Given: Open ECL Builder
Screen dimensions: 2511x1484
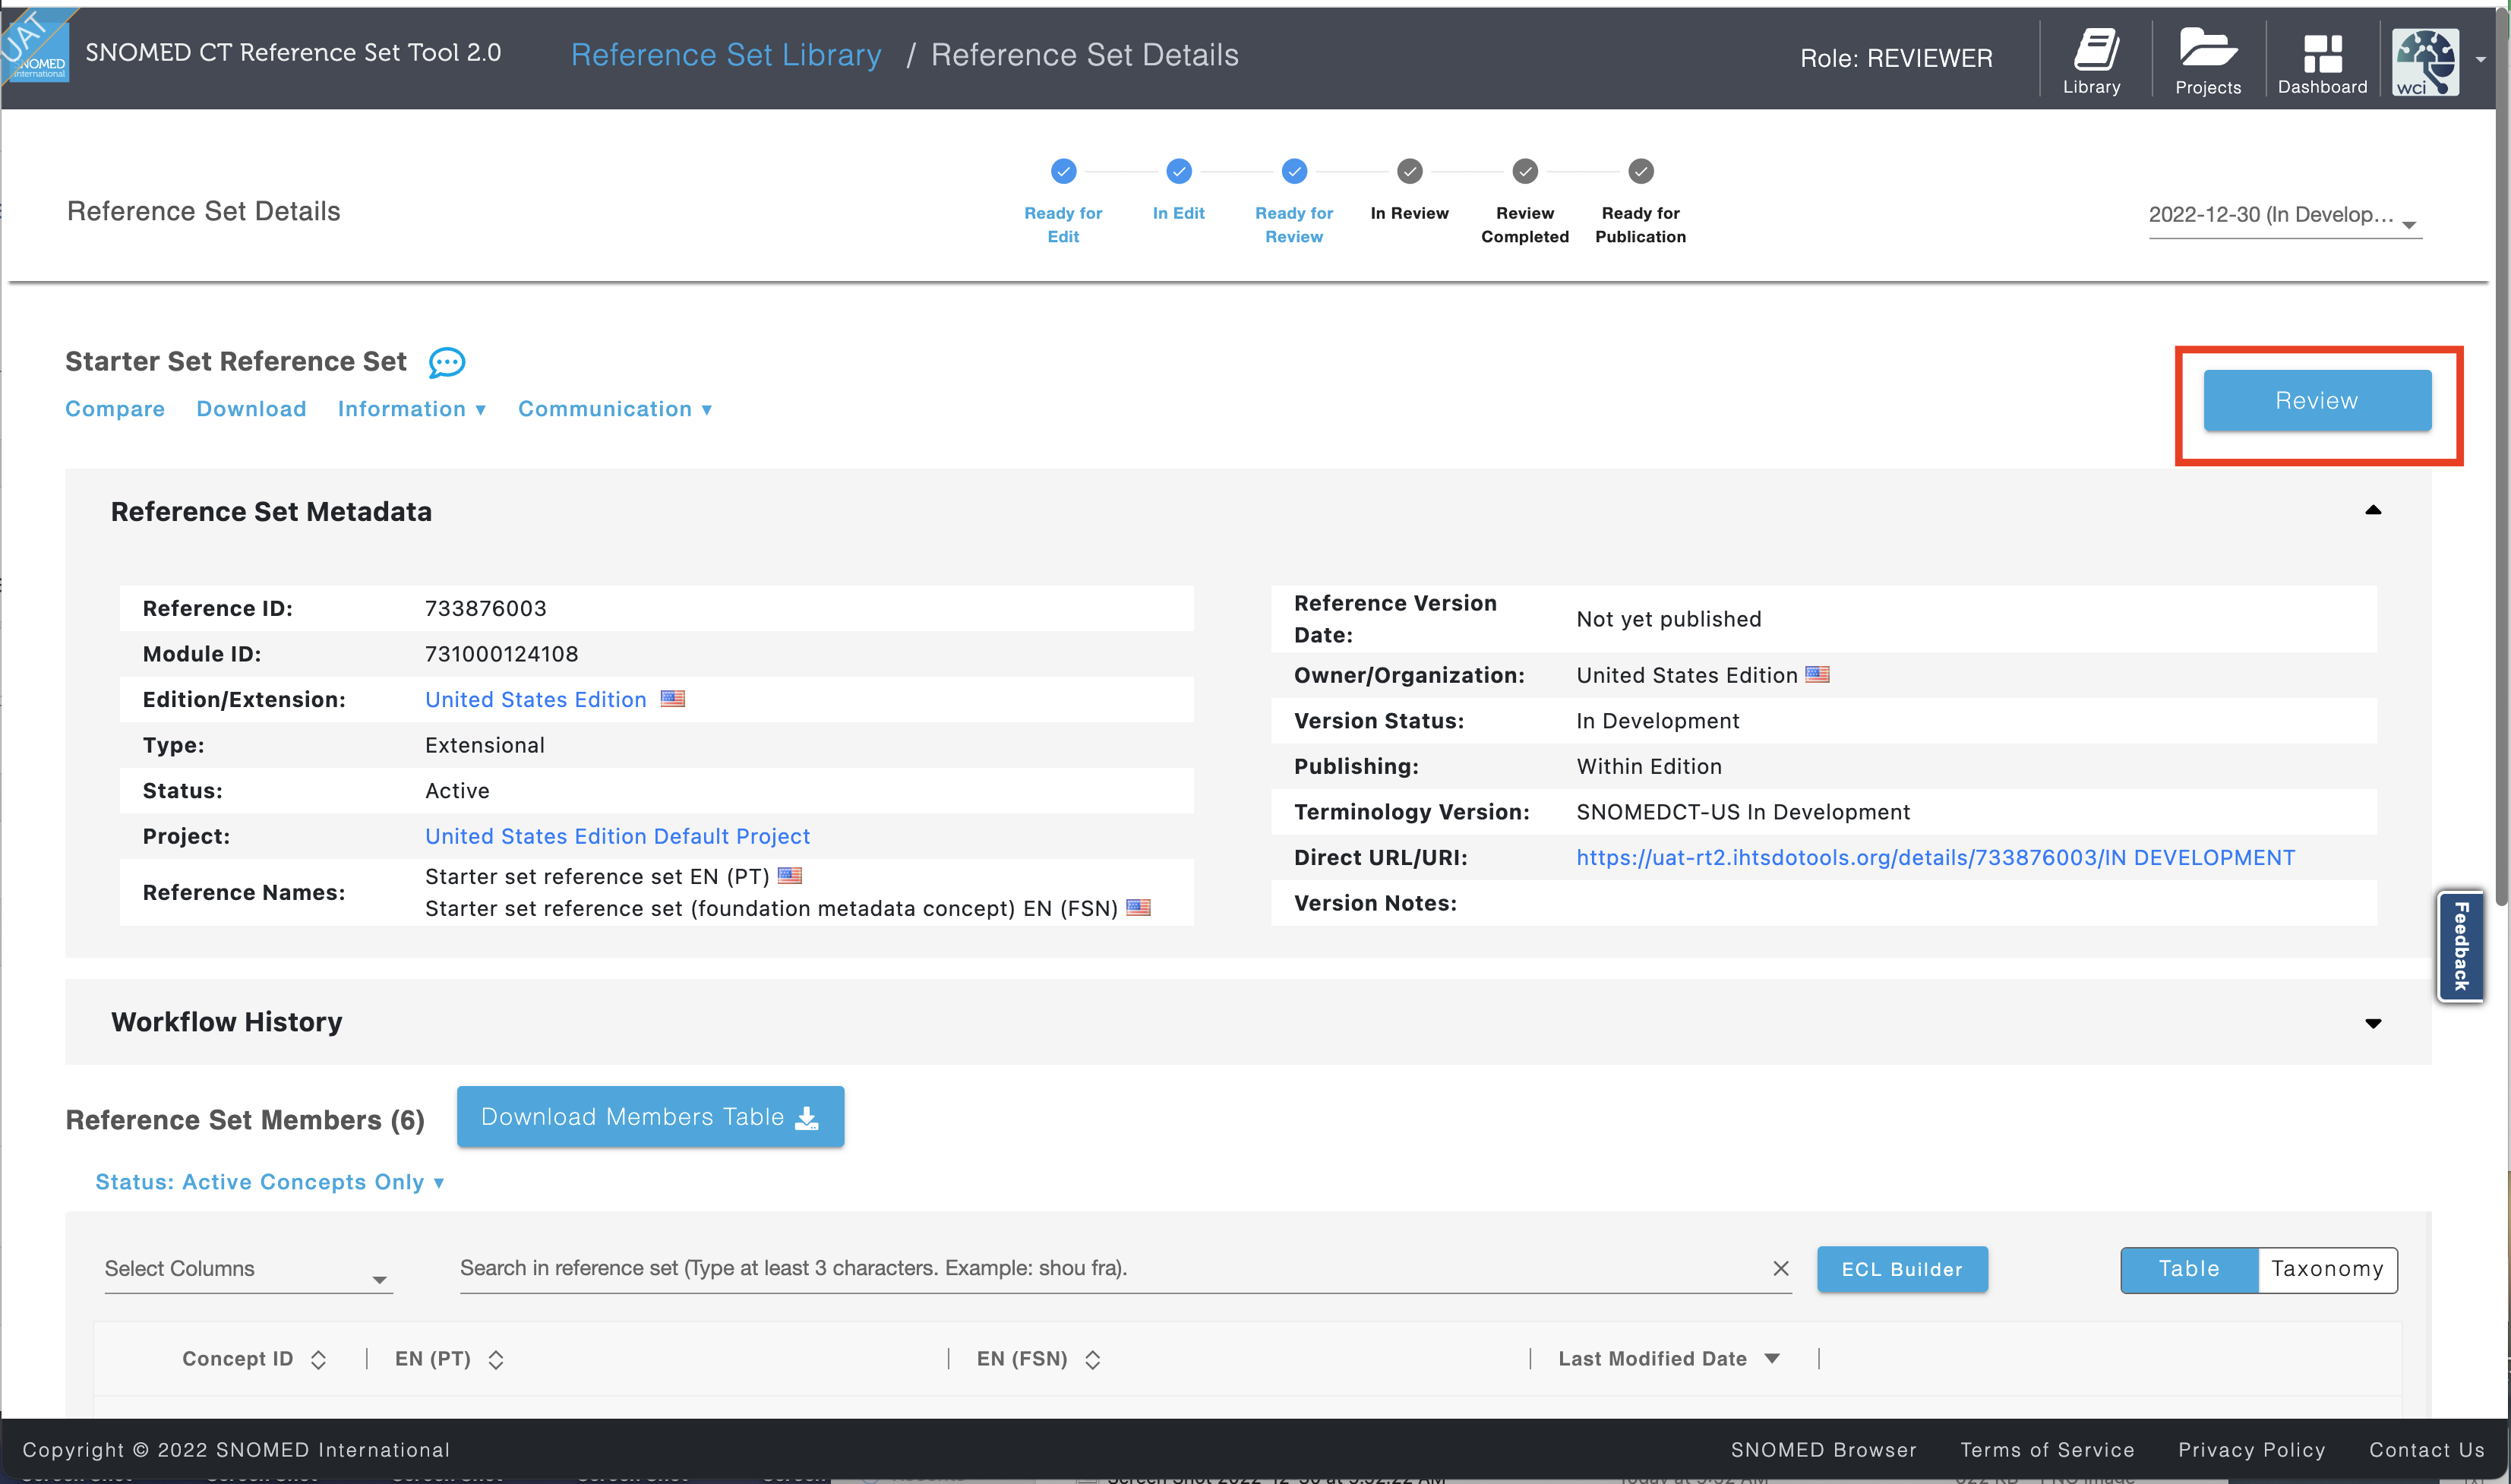Looking at the screenshot, I should (1902, 1269).
